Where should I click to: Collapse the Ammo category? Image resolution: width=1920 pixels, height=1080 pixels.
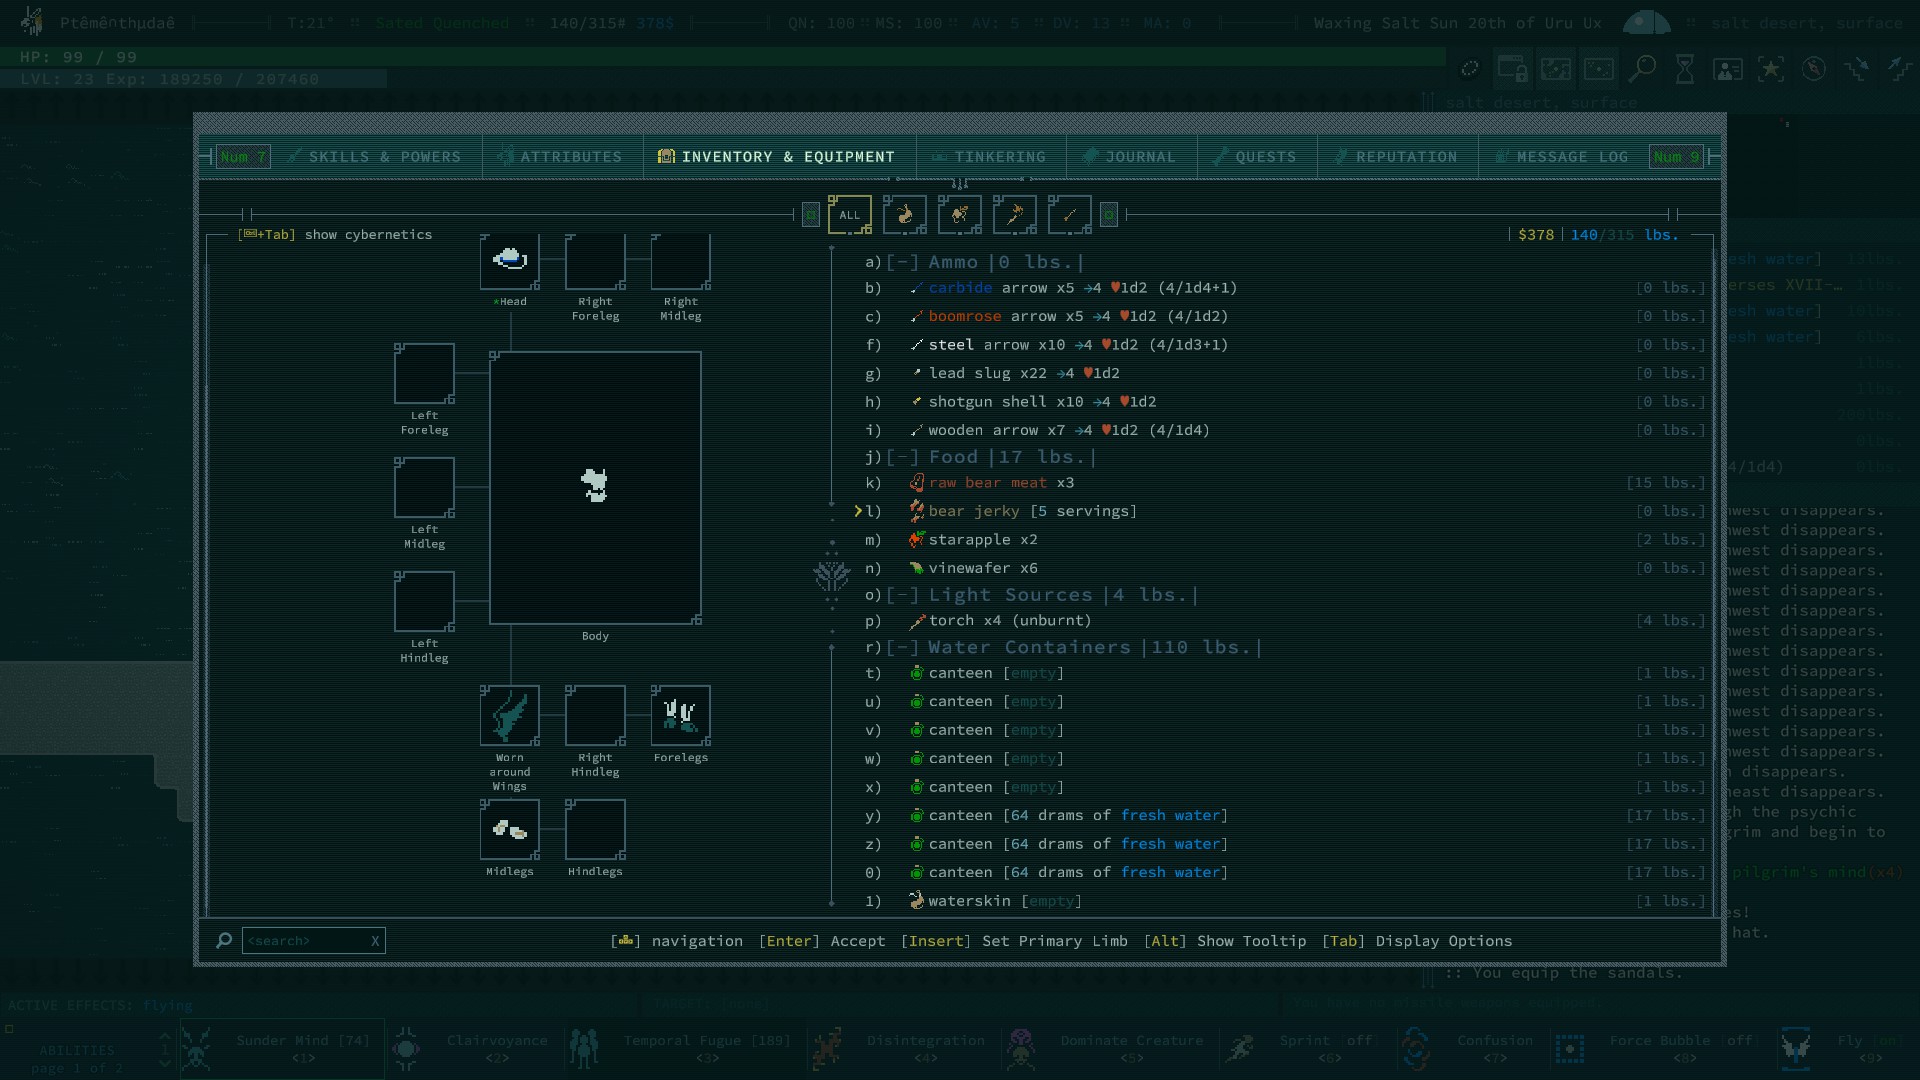coord(902,262)
